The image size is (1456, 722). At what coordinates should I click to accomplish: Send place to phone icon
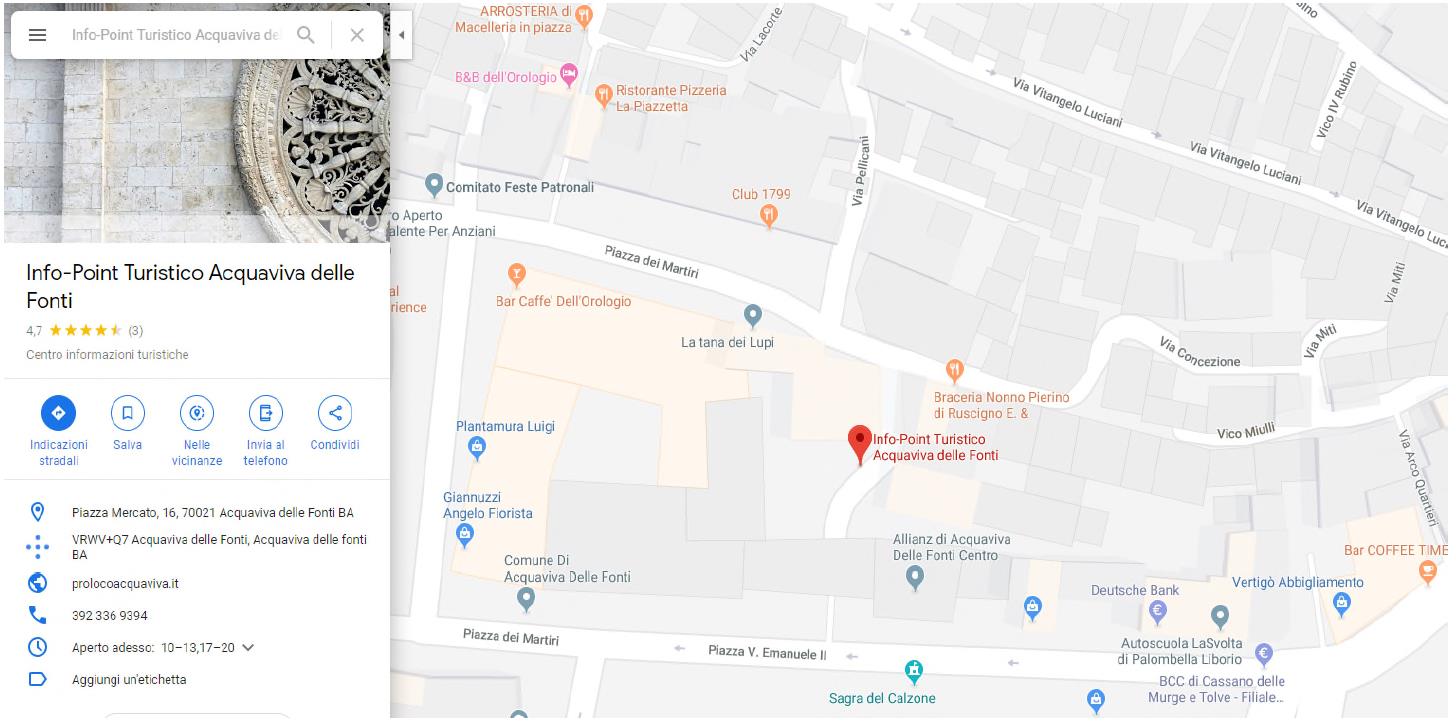265,413
